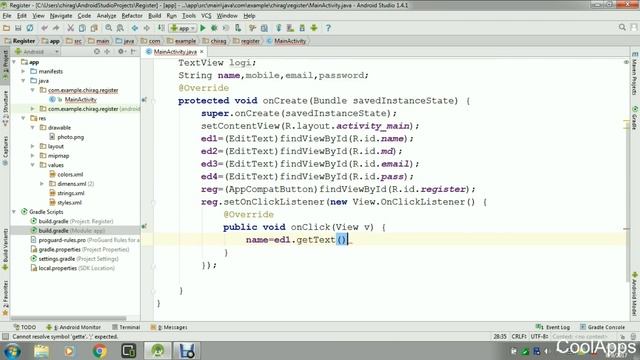
Task: Open the Event Log
Action: click(x=553, y=327)
